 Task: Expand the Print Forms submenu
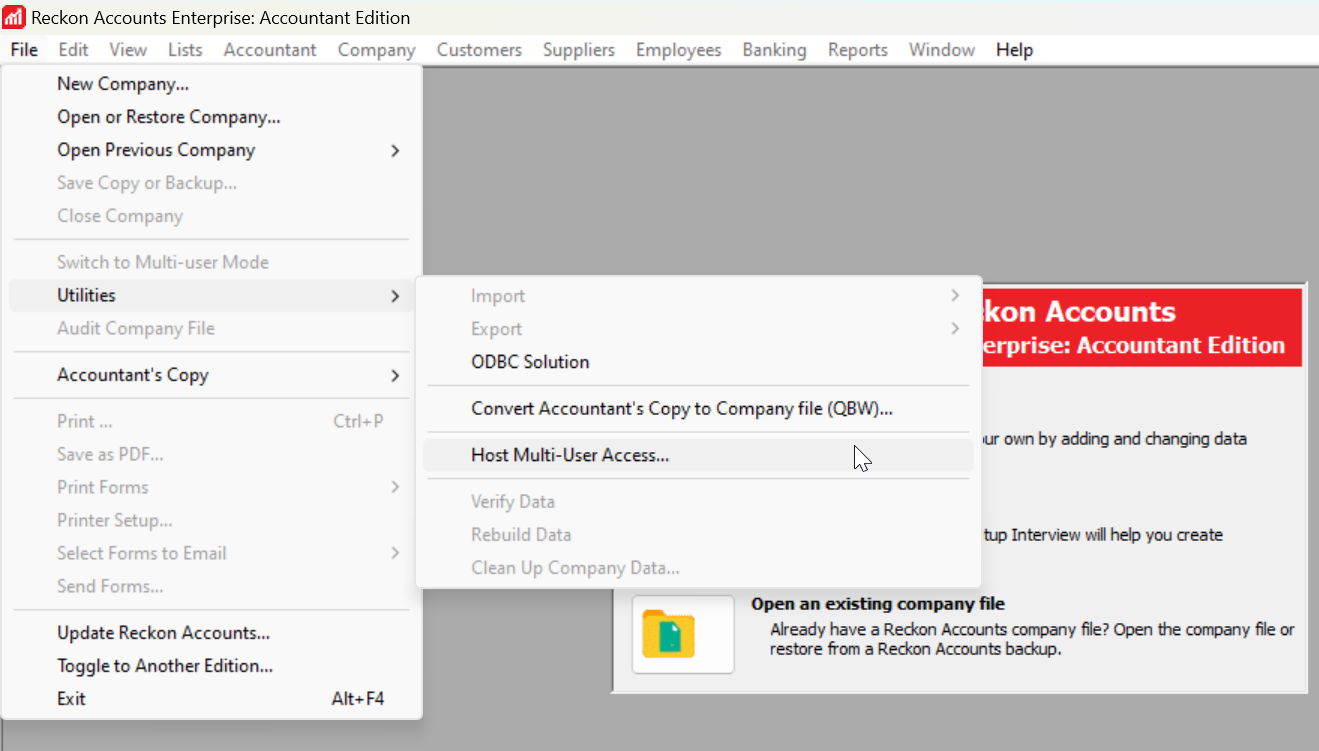(211, 487)
